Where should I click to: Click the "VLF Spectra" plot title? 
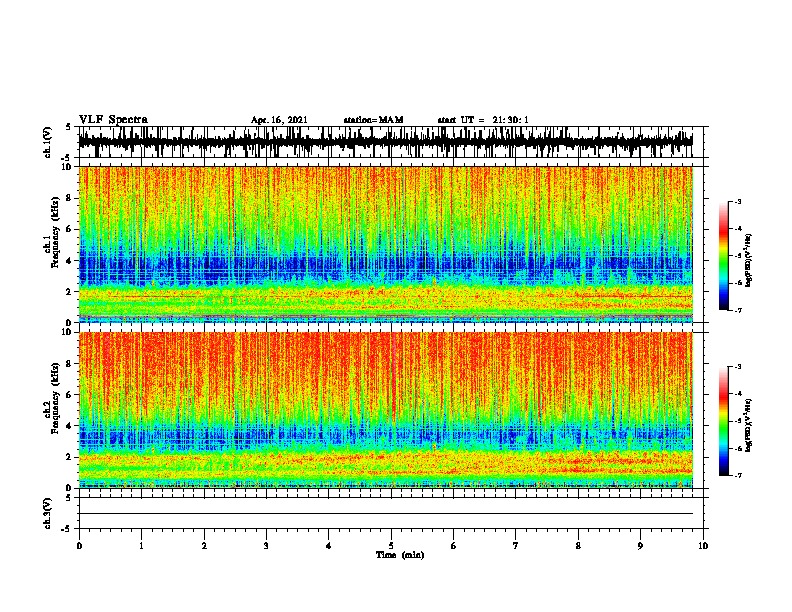pos(113,120)
